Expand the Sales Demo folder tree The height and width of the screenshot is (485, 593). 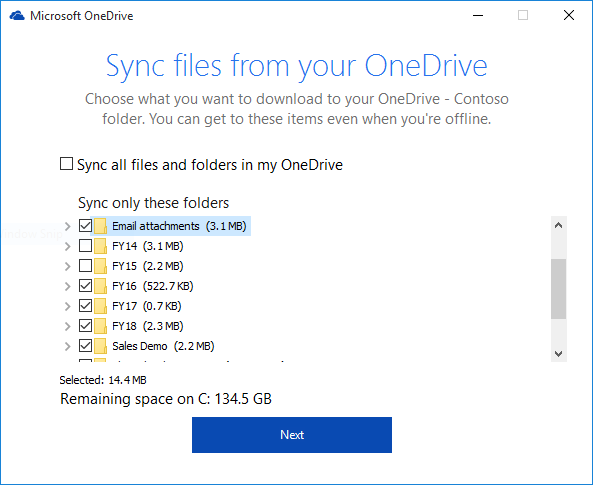pos(68,346)
